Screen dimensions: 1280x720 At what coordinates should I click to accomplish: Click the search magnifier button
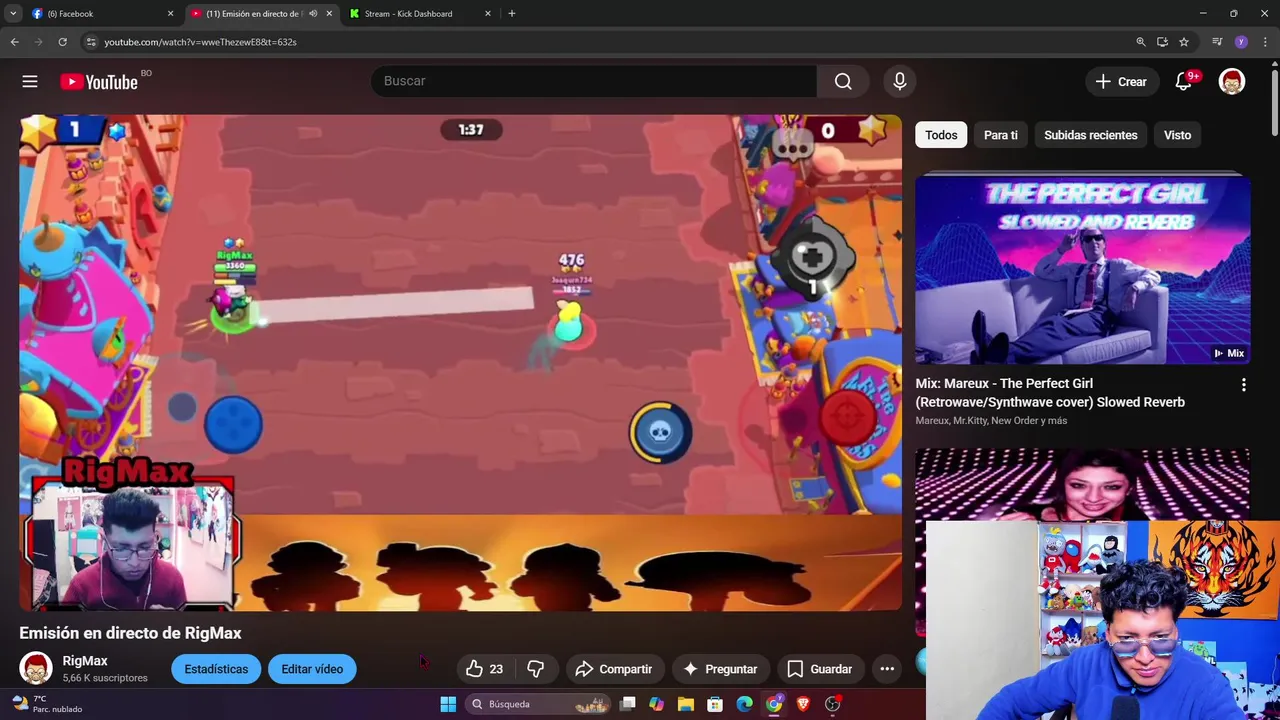[843, 81]
